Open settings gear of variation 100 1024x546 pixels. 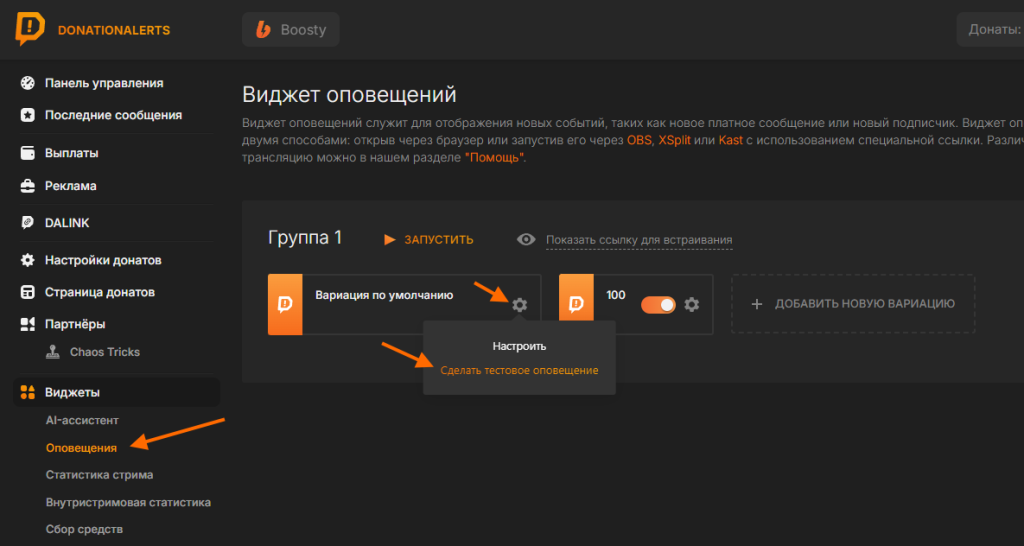coord(692,304)
